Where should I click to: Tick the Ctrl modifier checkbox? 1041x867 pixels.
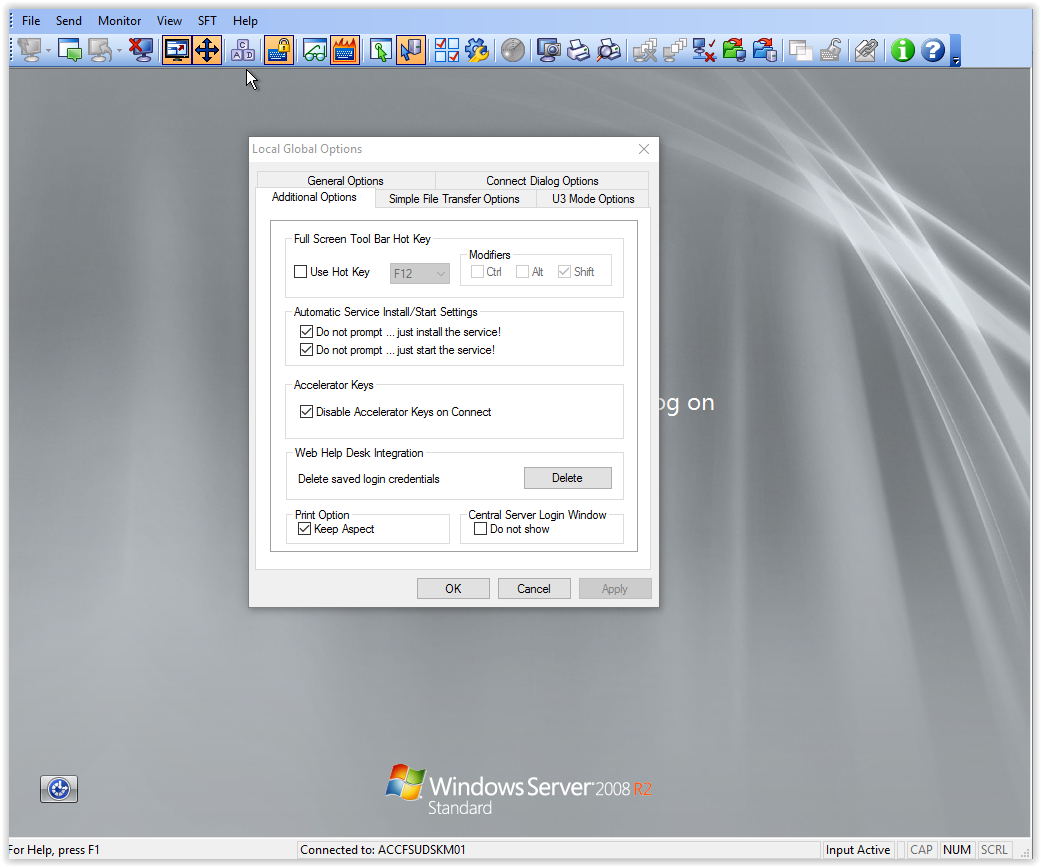click(477, 272)
